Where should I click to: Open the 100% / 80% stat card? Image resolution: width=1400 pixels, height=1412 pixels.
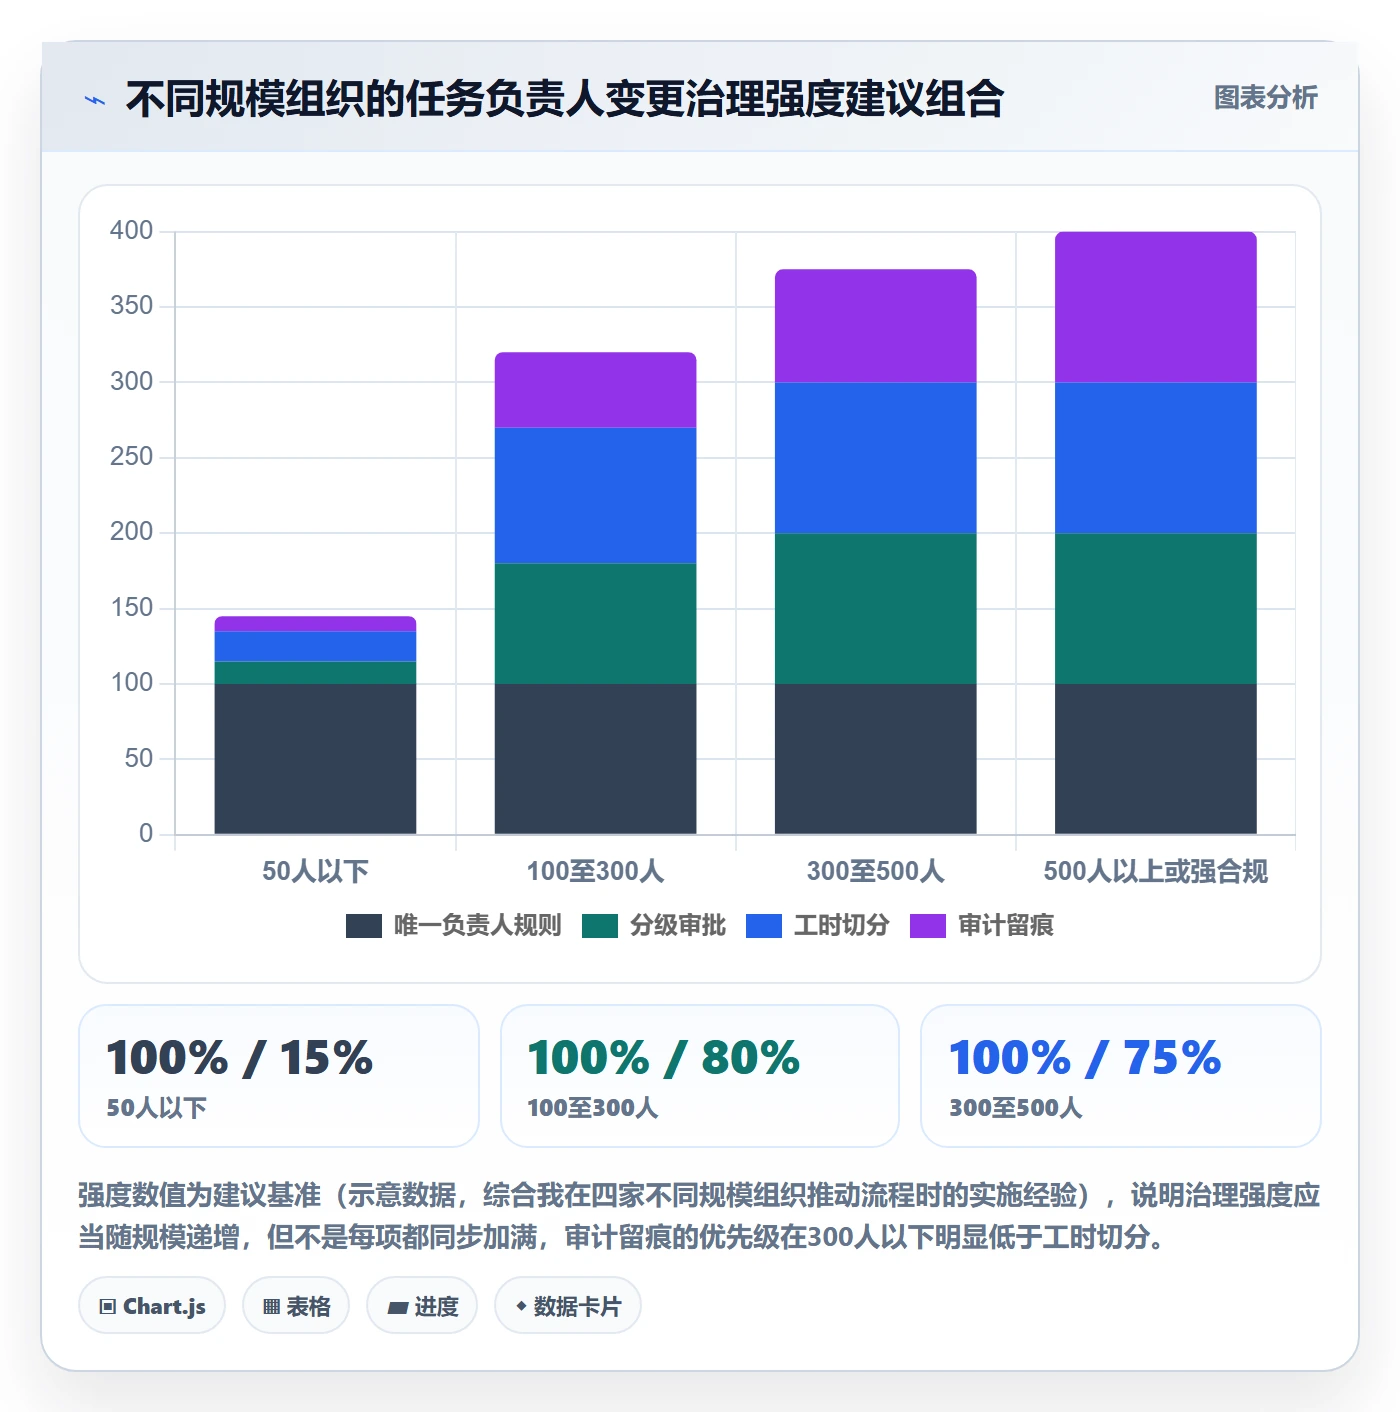pyautogui.click(x=700, y=1076)
